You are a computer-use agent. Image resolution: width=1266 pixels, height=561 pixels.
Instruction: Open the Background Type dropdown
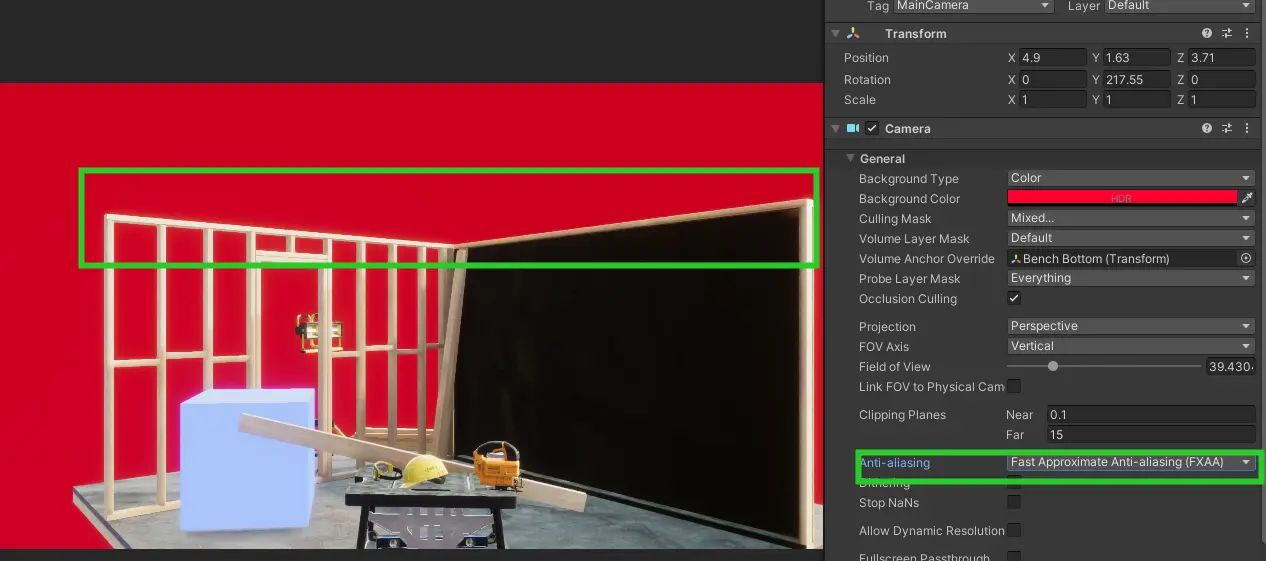[1130, 178]
